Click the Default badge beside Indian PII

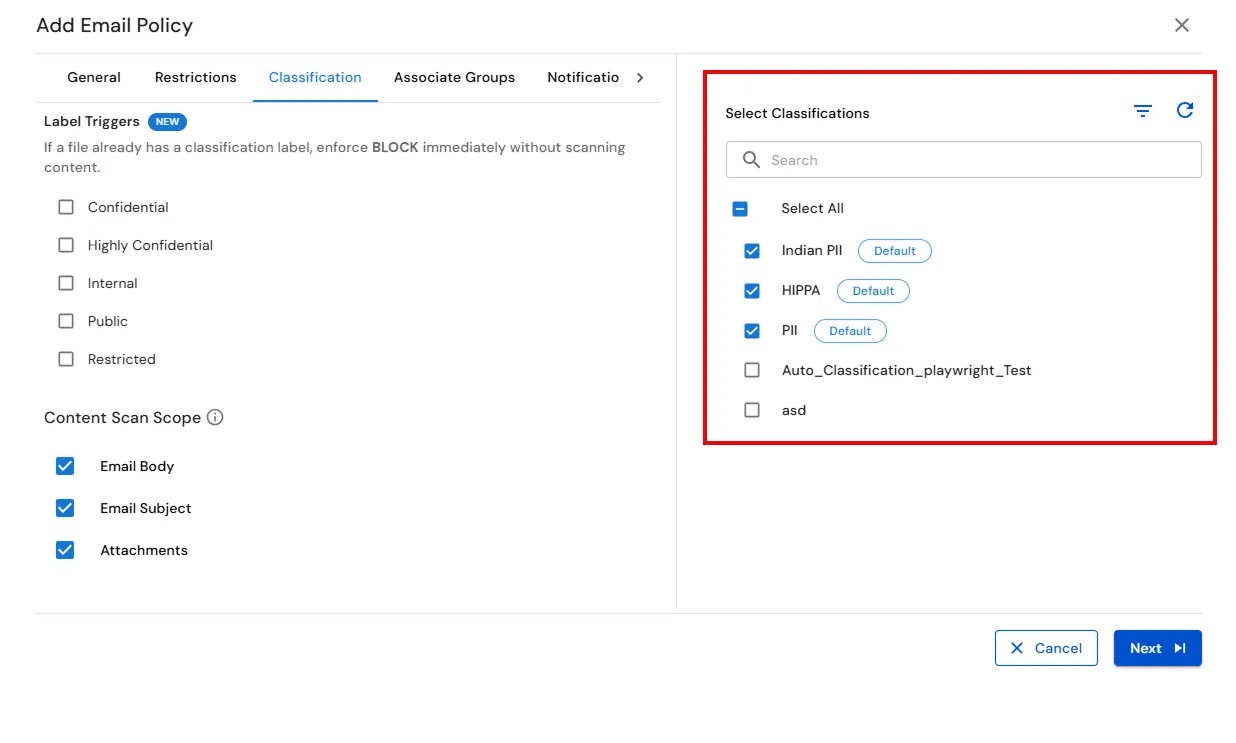point(895,251)
